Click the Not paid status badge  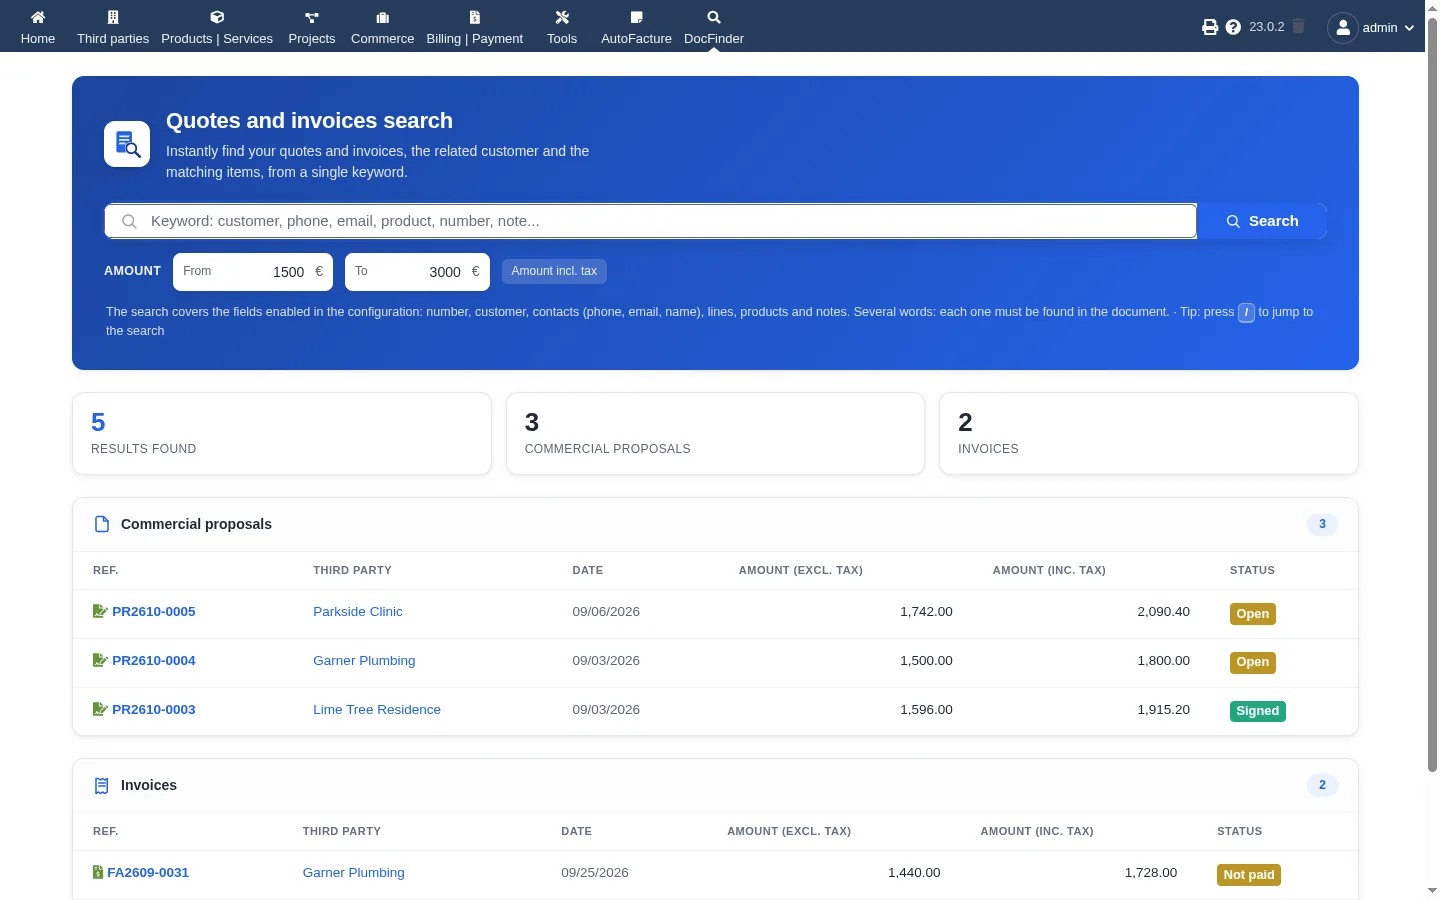pos(1249,875)
